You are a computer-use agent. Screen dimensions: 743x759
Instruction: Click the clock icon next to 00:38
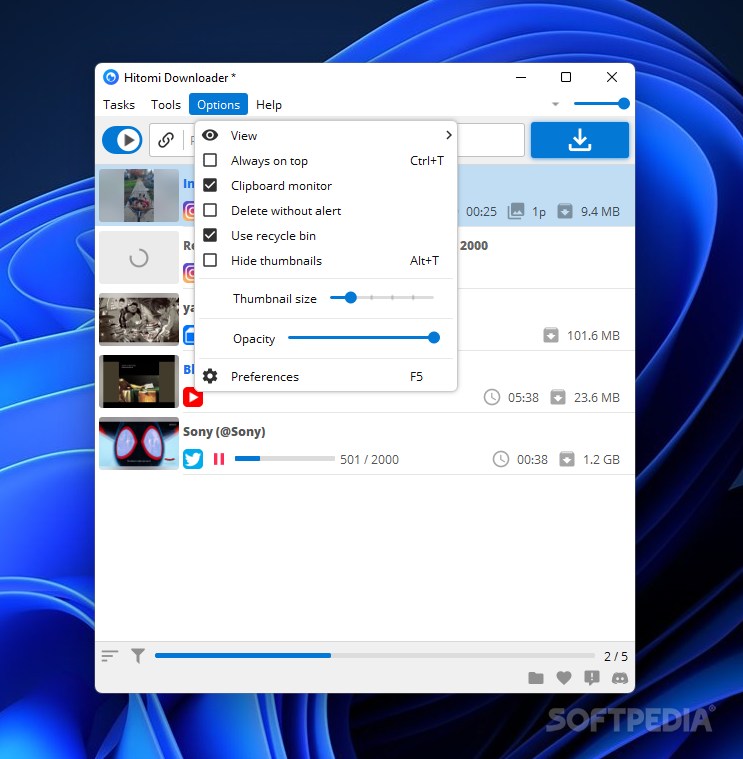[501, 459]
